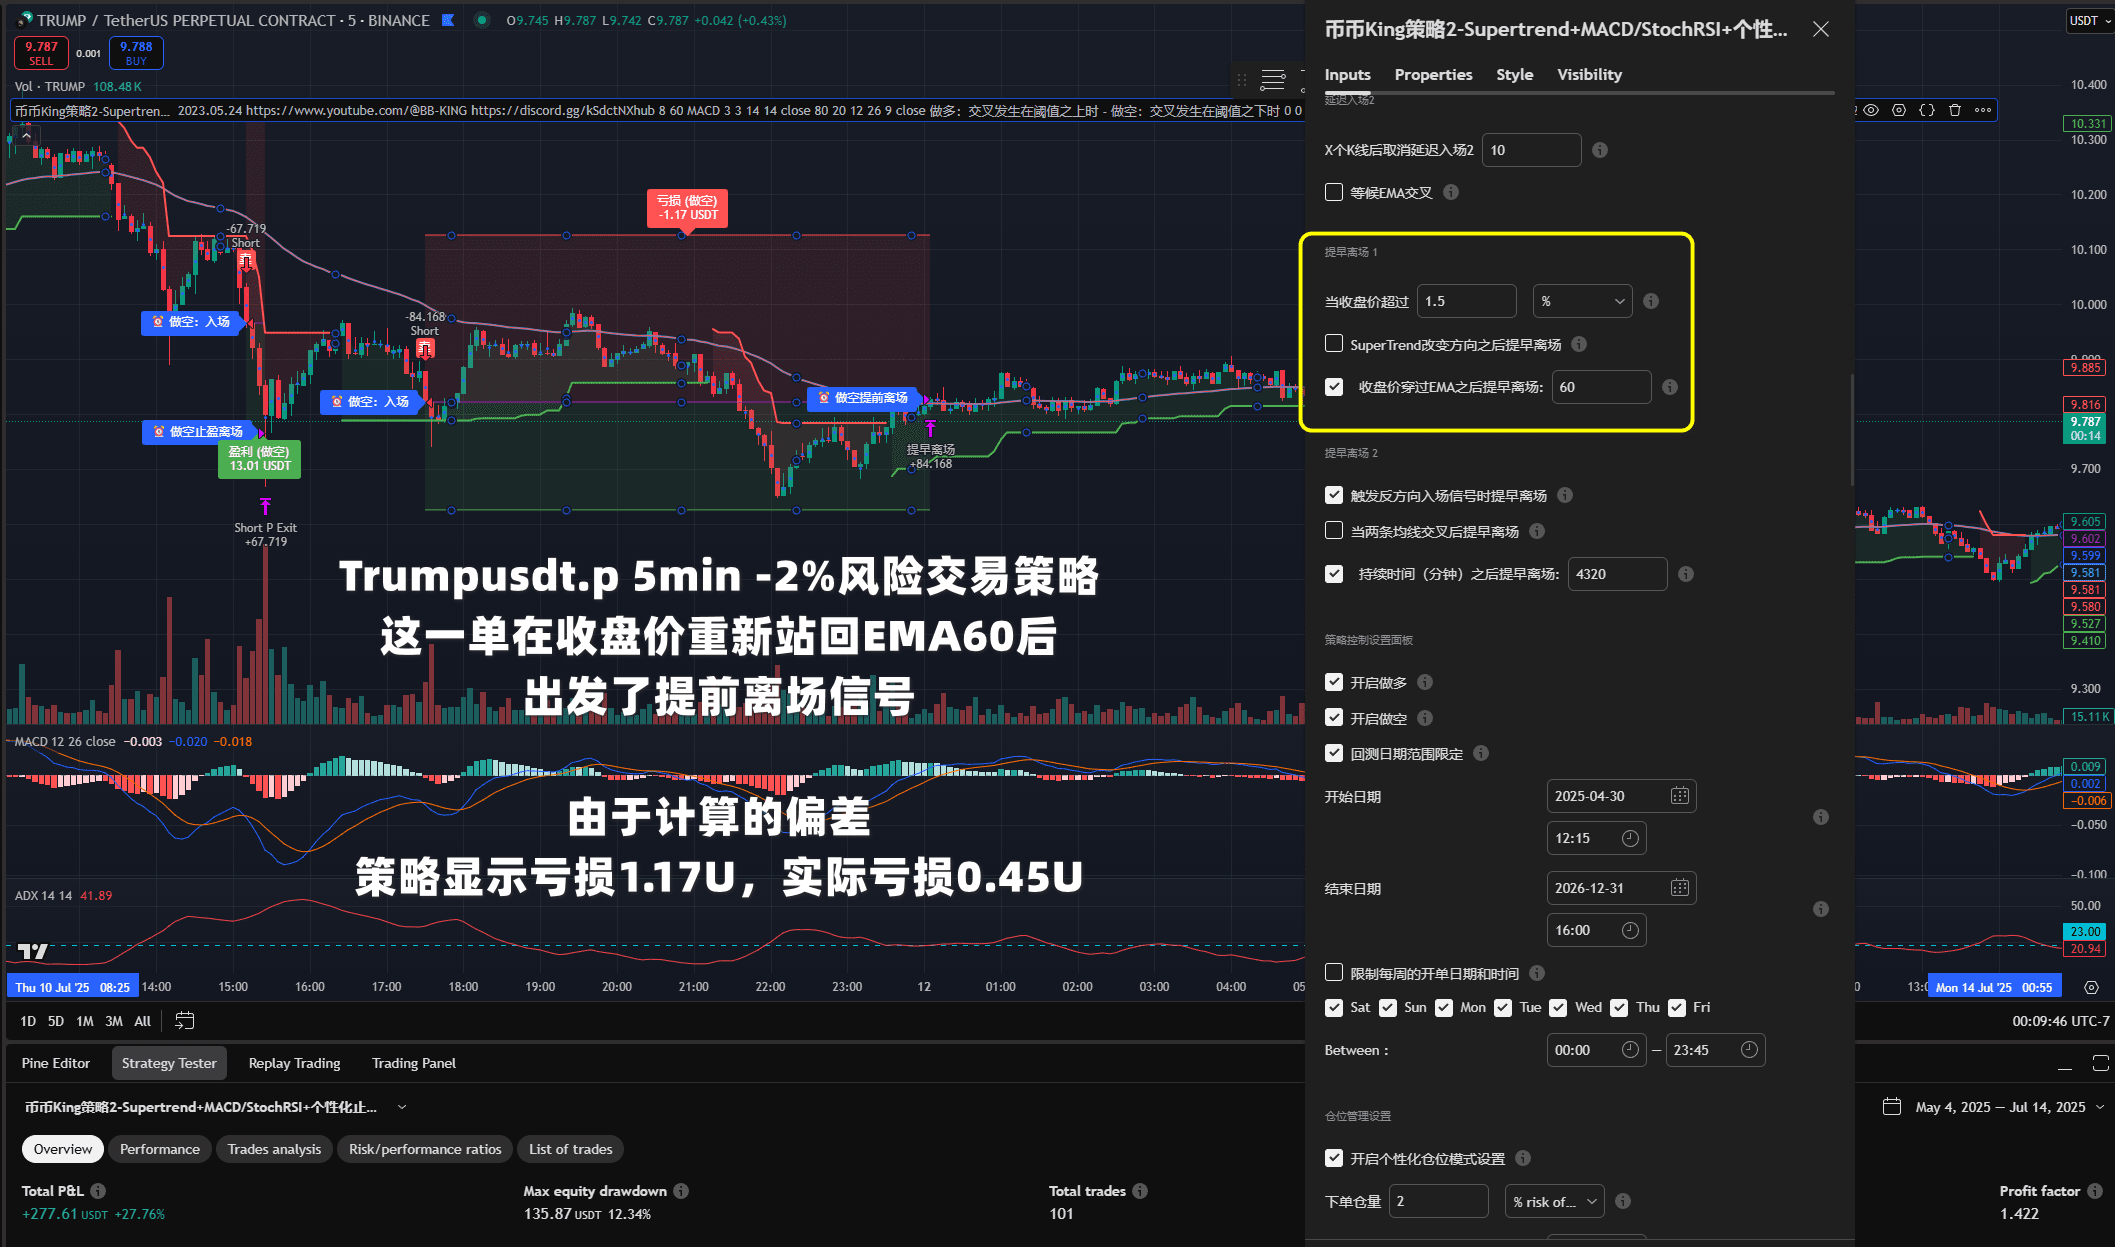
Task: Click the red 9.787 SELL button
Action: click(41, 53)
